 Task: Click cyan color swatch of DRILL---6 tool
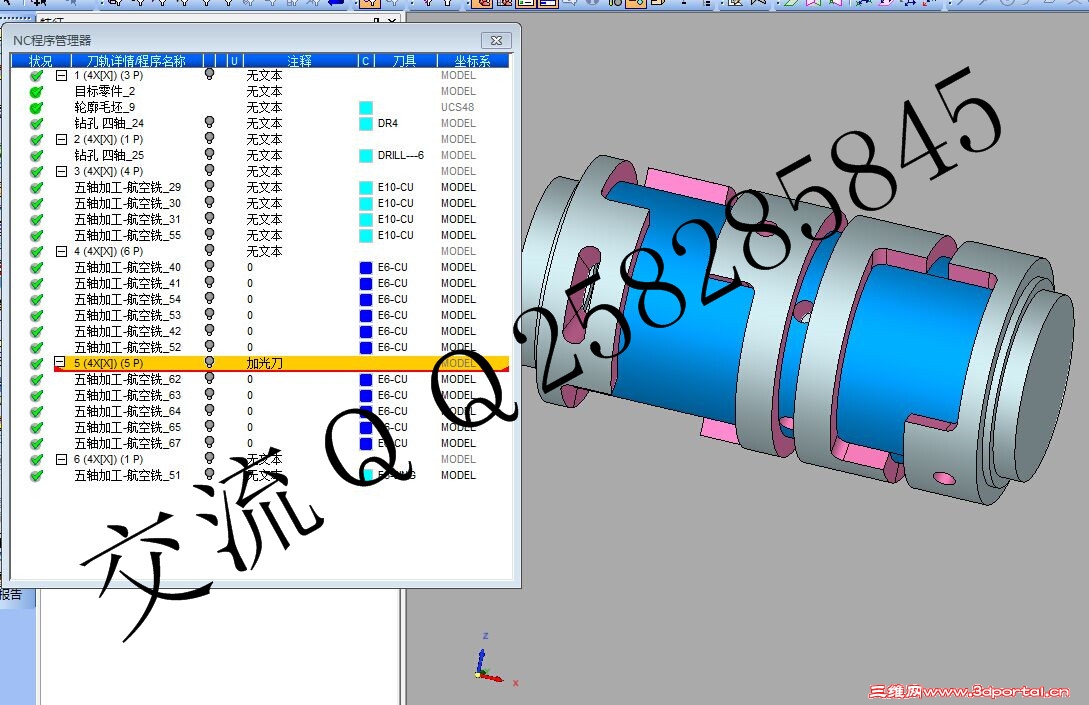click(x=366, y=156)
